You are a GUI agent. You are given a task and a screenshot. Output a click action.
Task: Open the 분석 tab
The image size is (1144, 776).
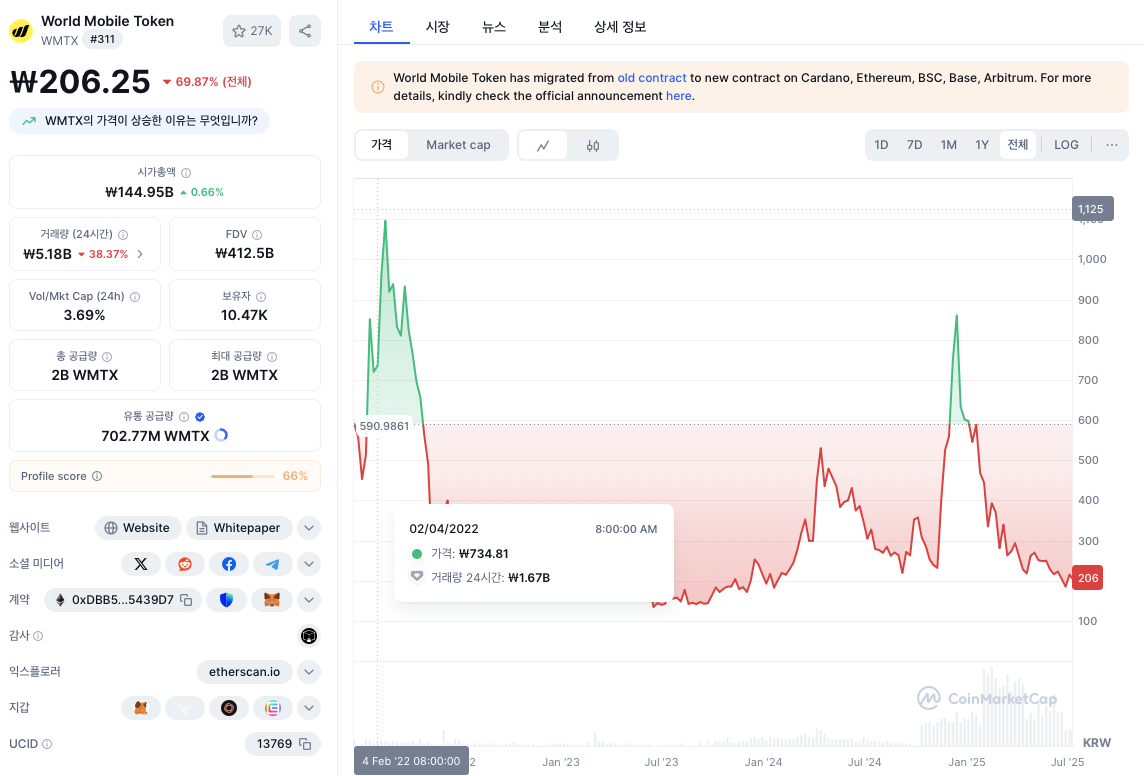coord(550,27)
